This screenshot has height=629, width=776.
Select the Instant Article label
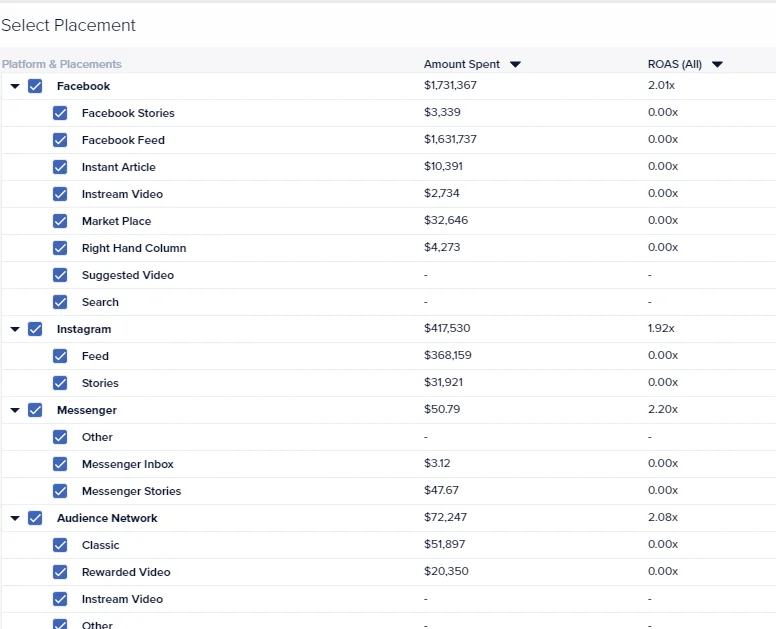point(119,167)
